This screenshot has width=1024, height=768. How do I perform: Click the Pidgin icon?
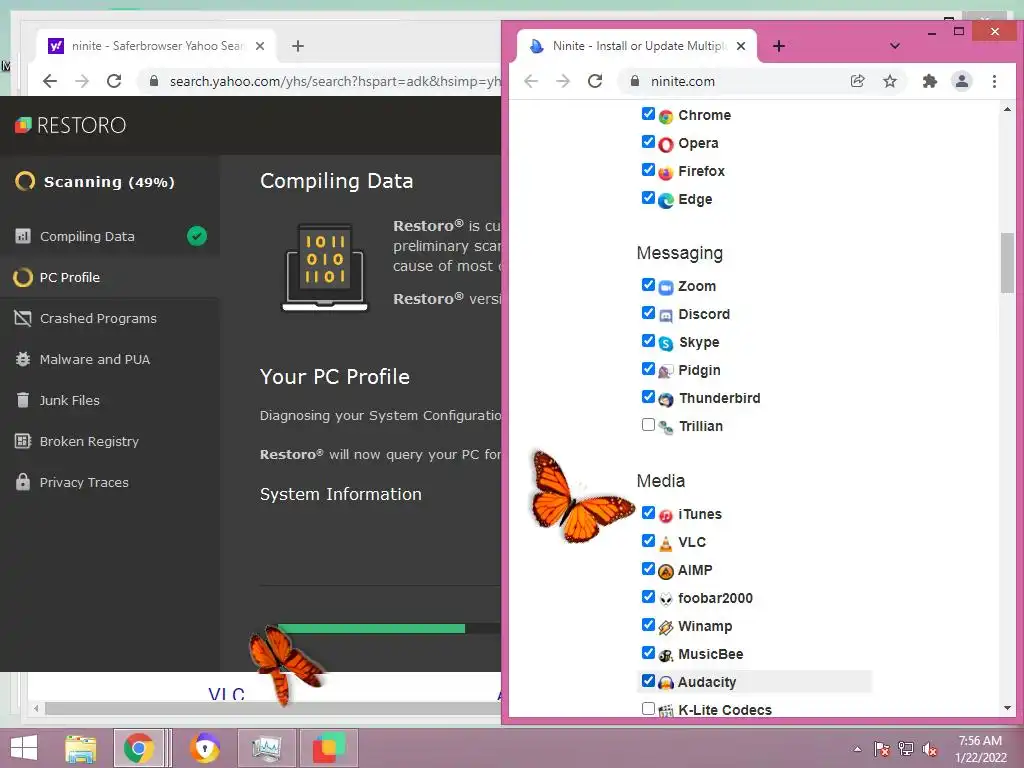[665, 372]
